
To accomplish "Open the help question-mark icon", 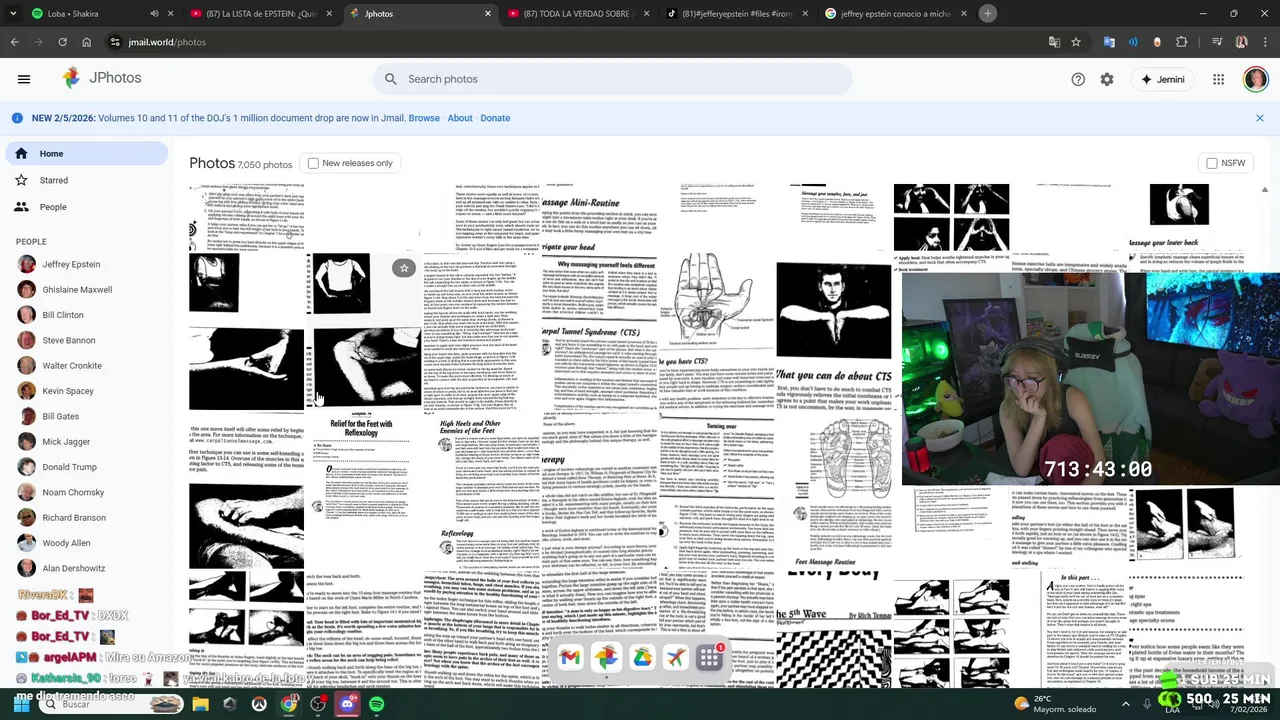I will pyautogui.click(x=1078, y=79).
